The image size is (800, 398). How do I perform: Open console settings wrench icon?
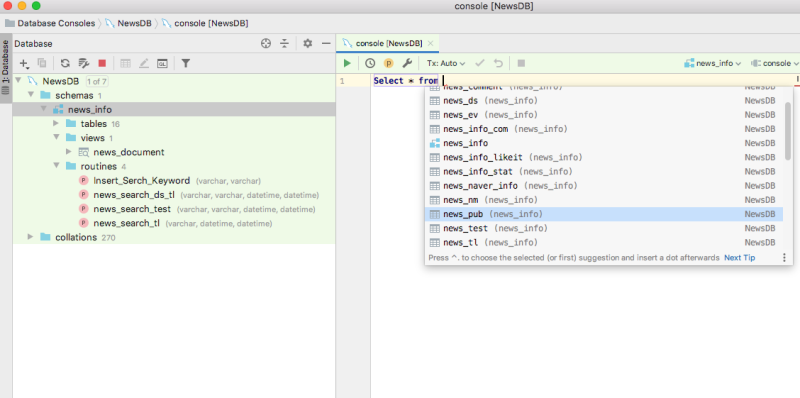pos(407,63)
